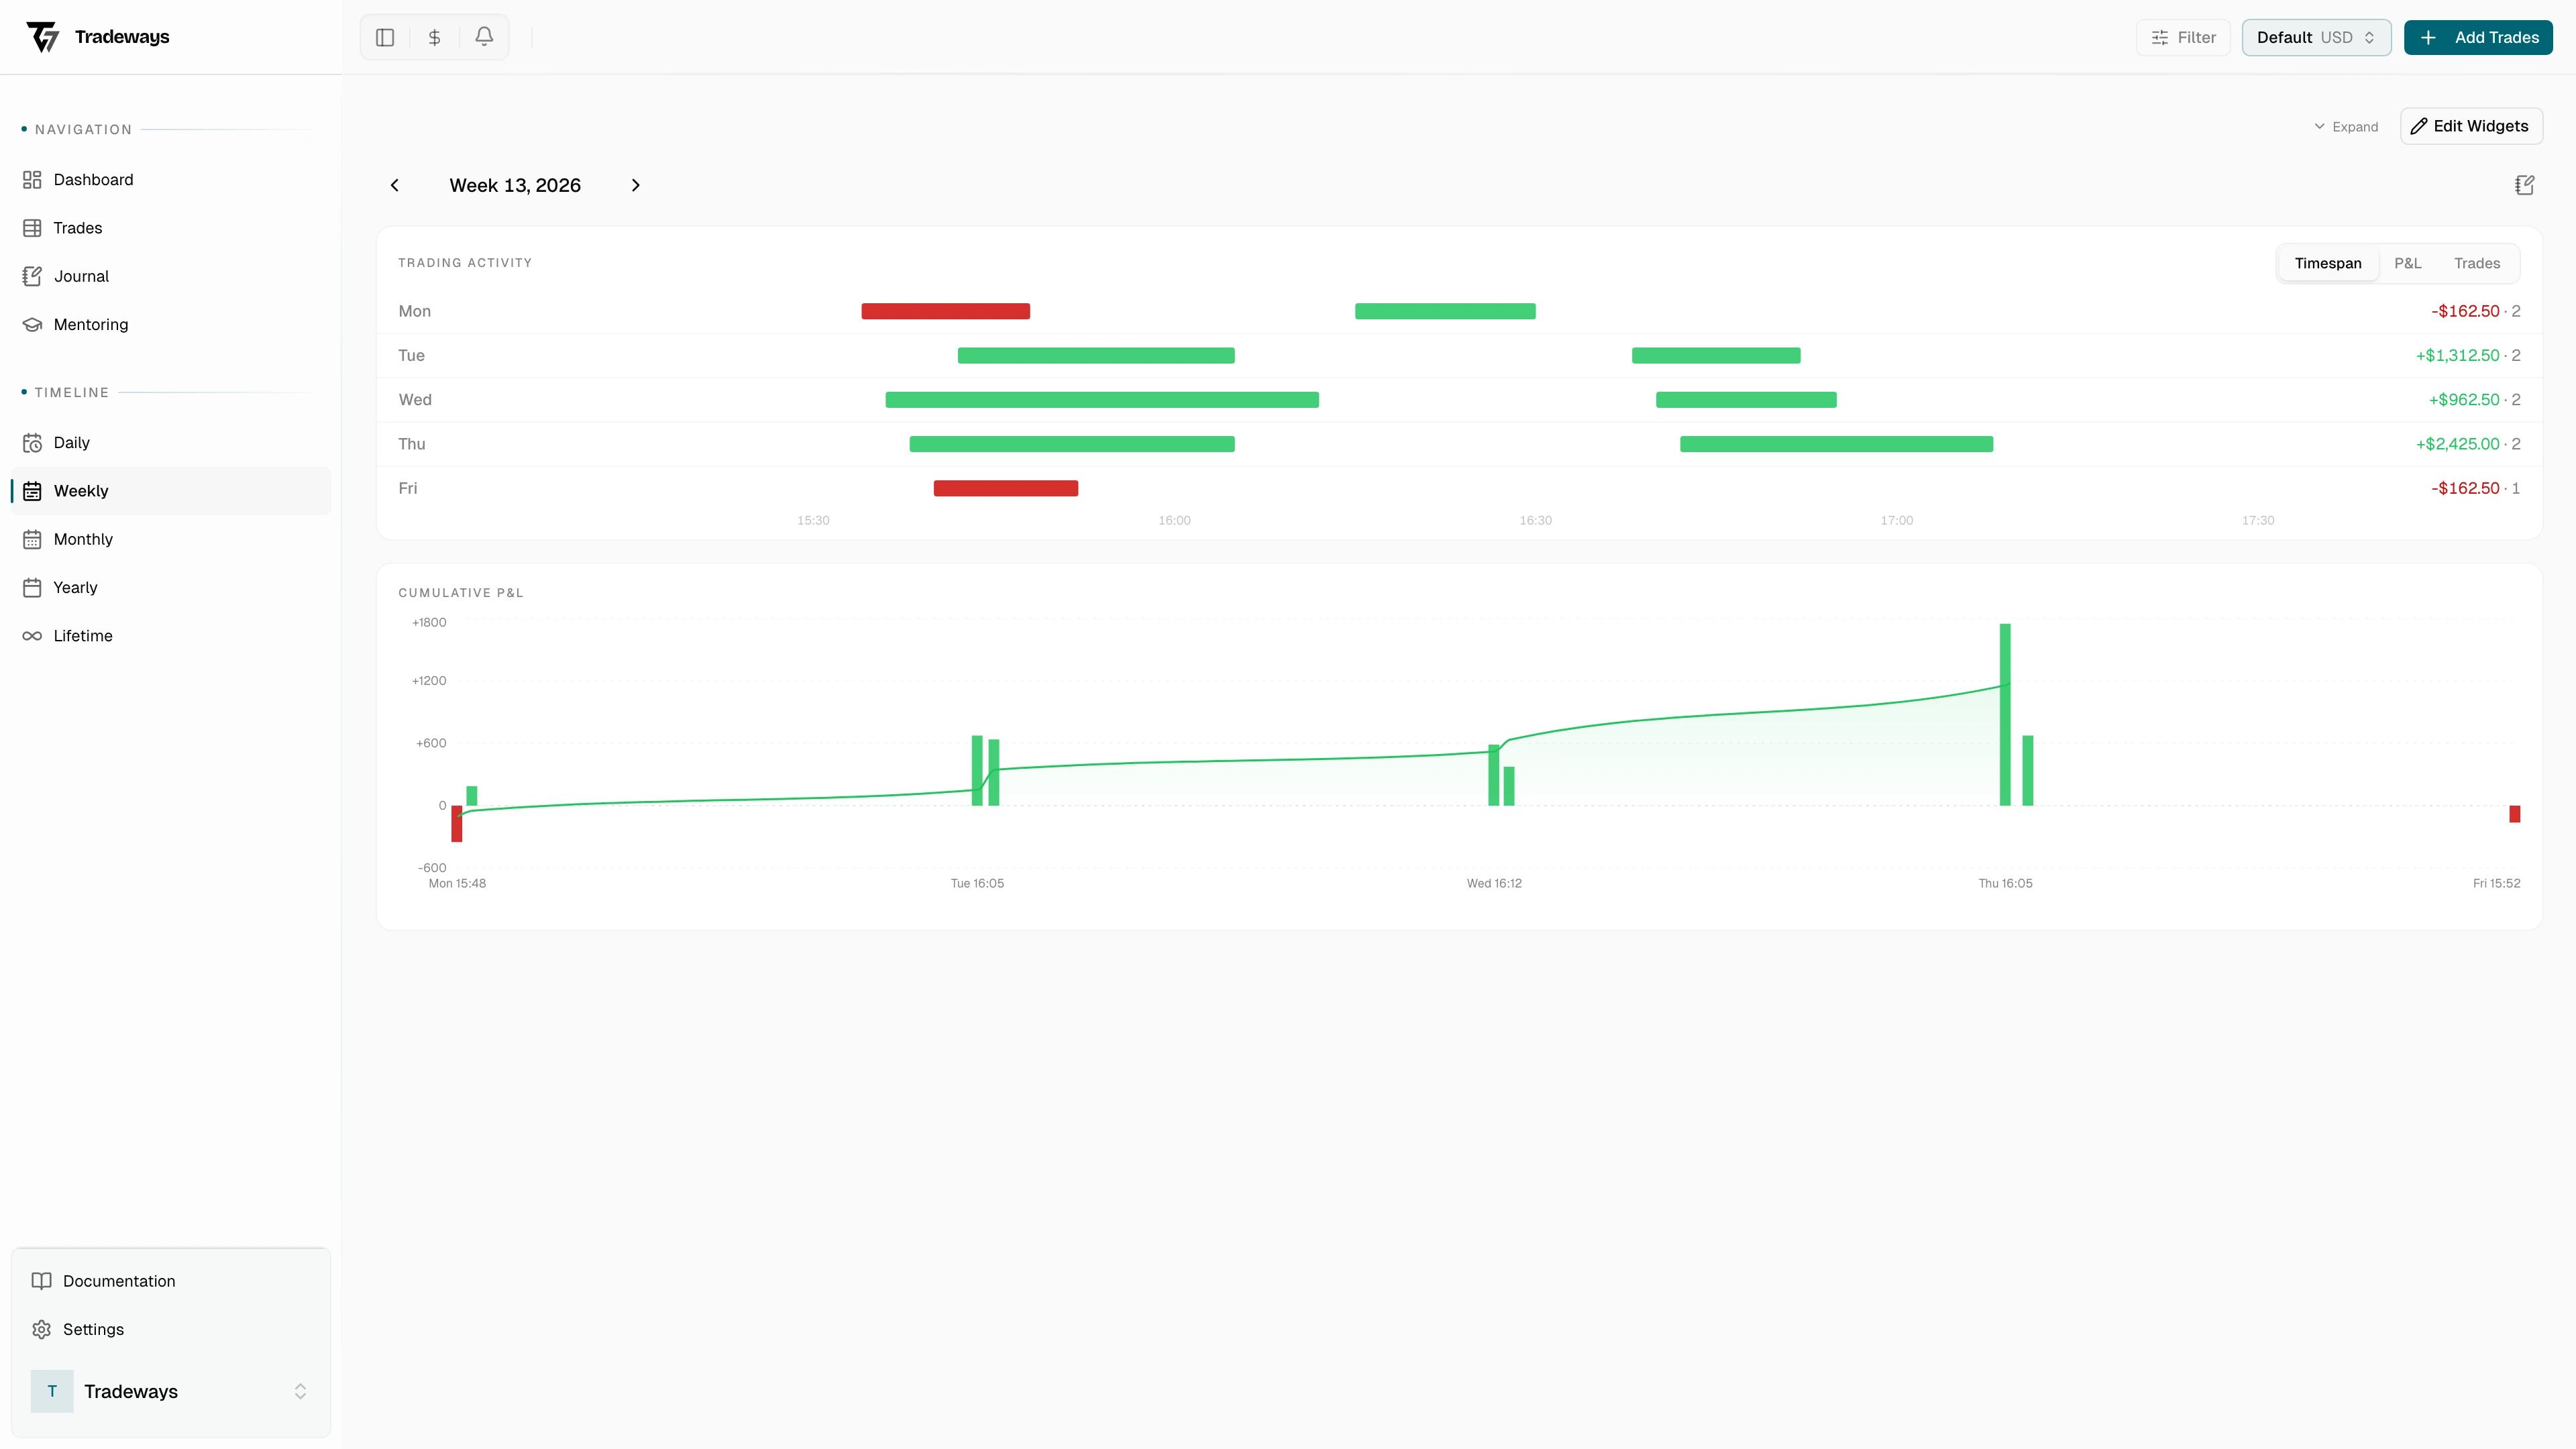The width and height of the screenshot is (2576, 1449).
Task: Click the notification bell icon
Action: pyautogui.click(x=484, y=37)
